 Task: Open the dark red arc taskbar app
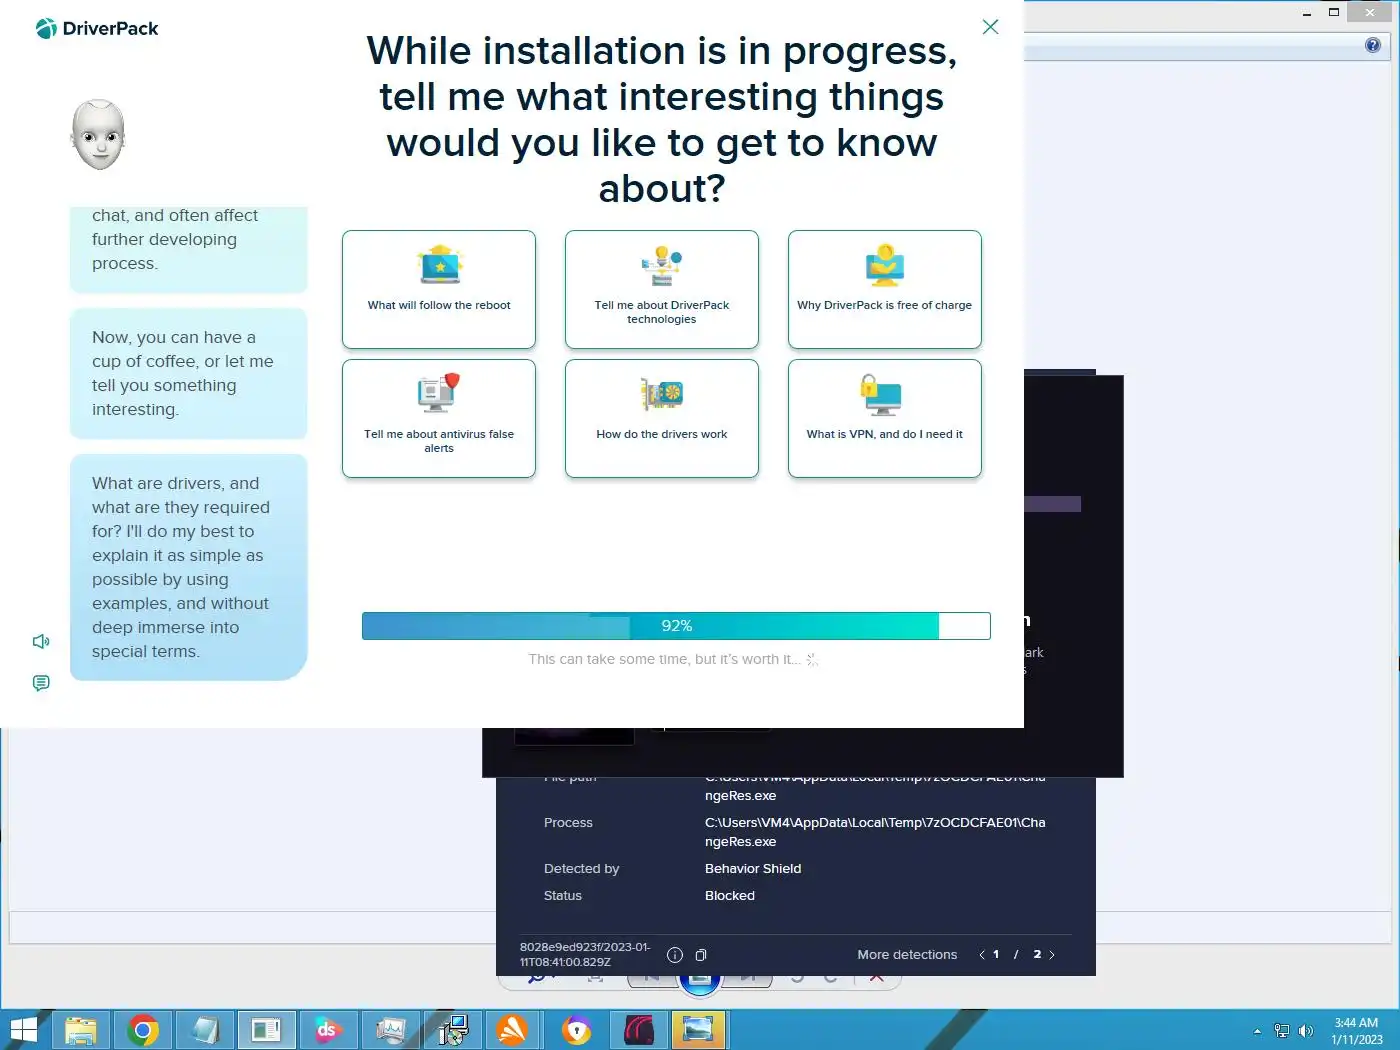(638, 1030)
